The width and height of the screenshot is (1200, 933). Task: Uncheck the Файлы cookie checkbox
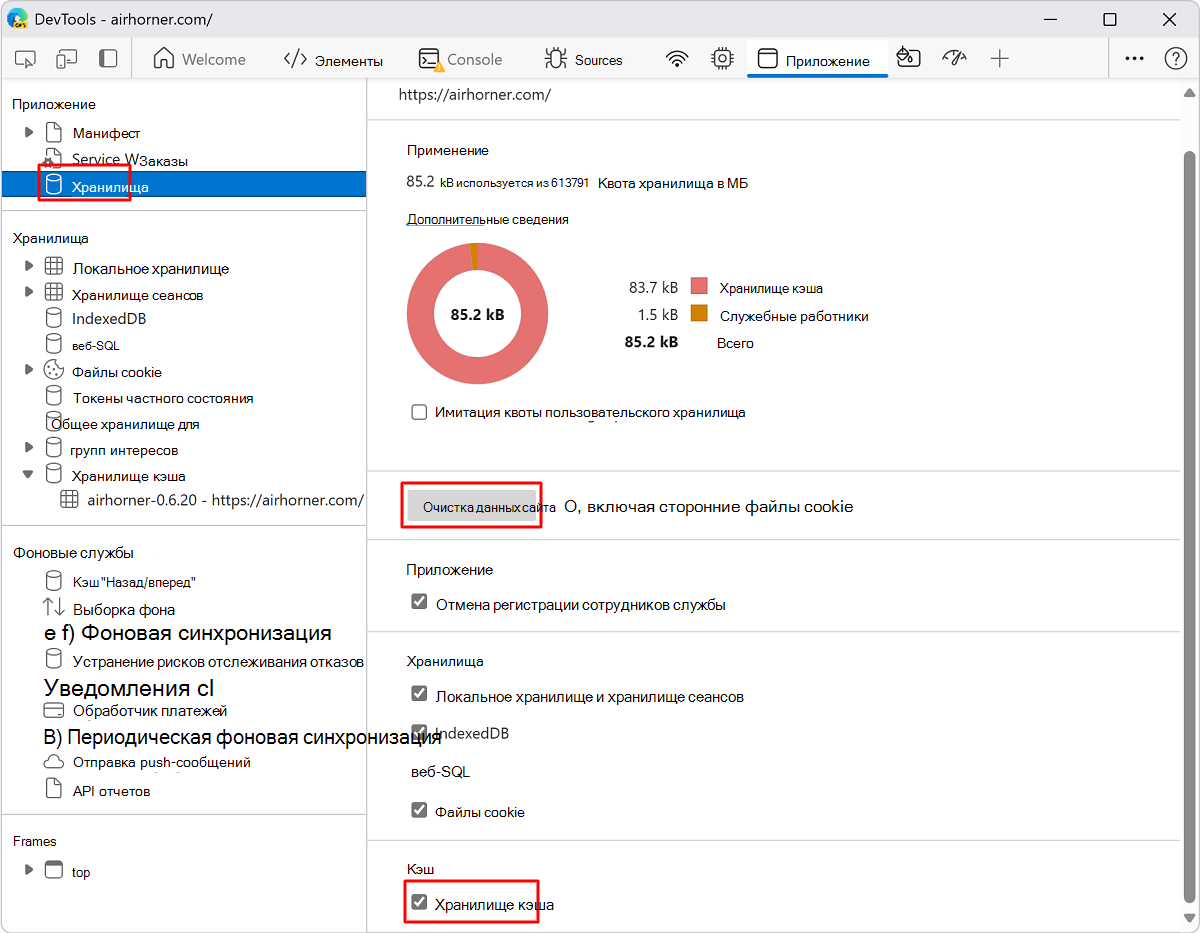420,811
